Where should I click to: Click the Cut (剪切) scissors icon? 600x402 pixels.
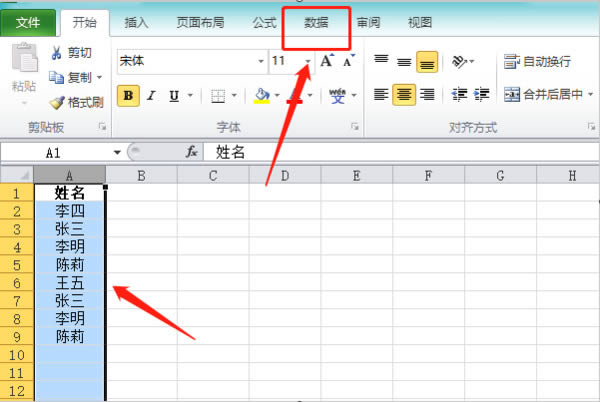click(56, 53)
